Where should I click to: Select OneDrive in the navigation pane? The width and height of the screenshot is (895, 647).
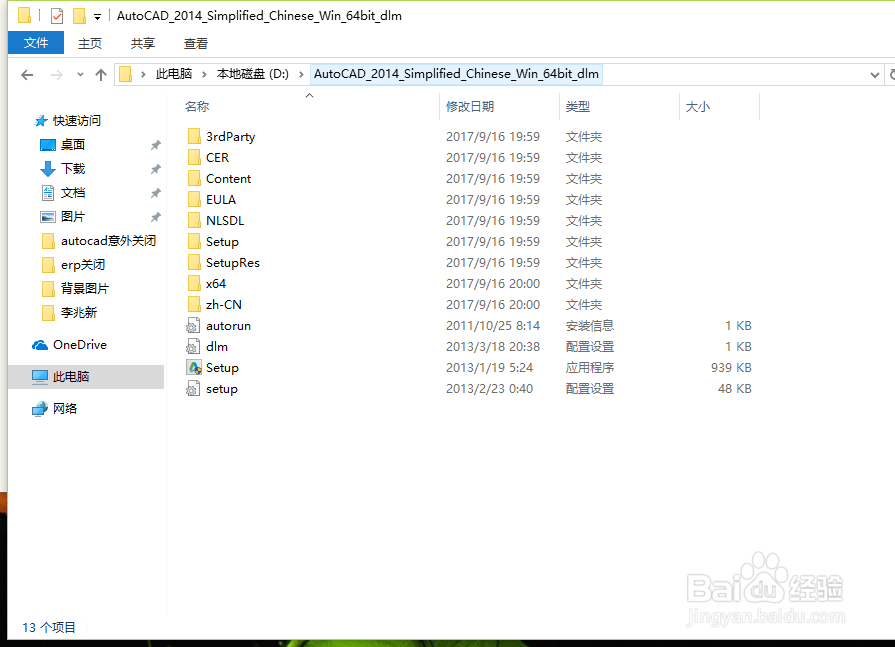(x=80, y=345)
